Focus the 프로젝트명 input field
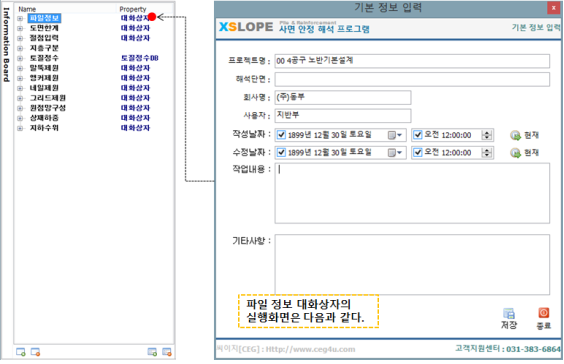The height and width of the screenshot is (364, 564). point(412,61)
